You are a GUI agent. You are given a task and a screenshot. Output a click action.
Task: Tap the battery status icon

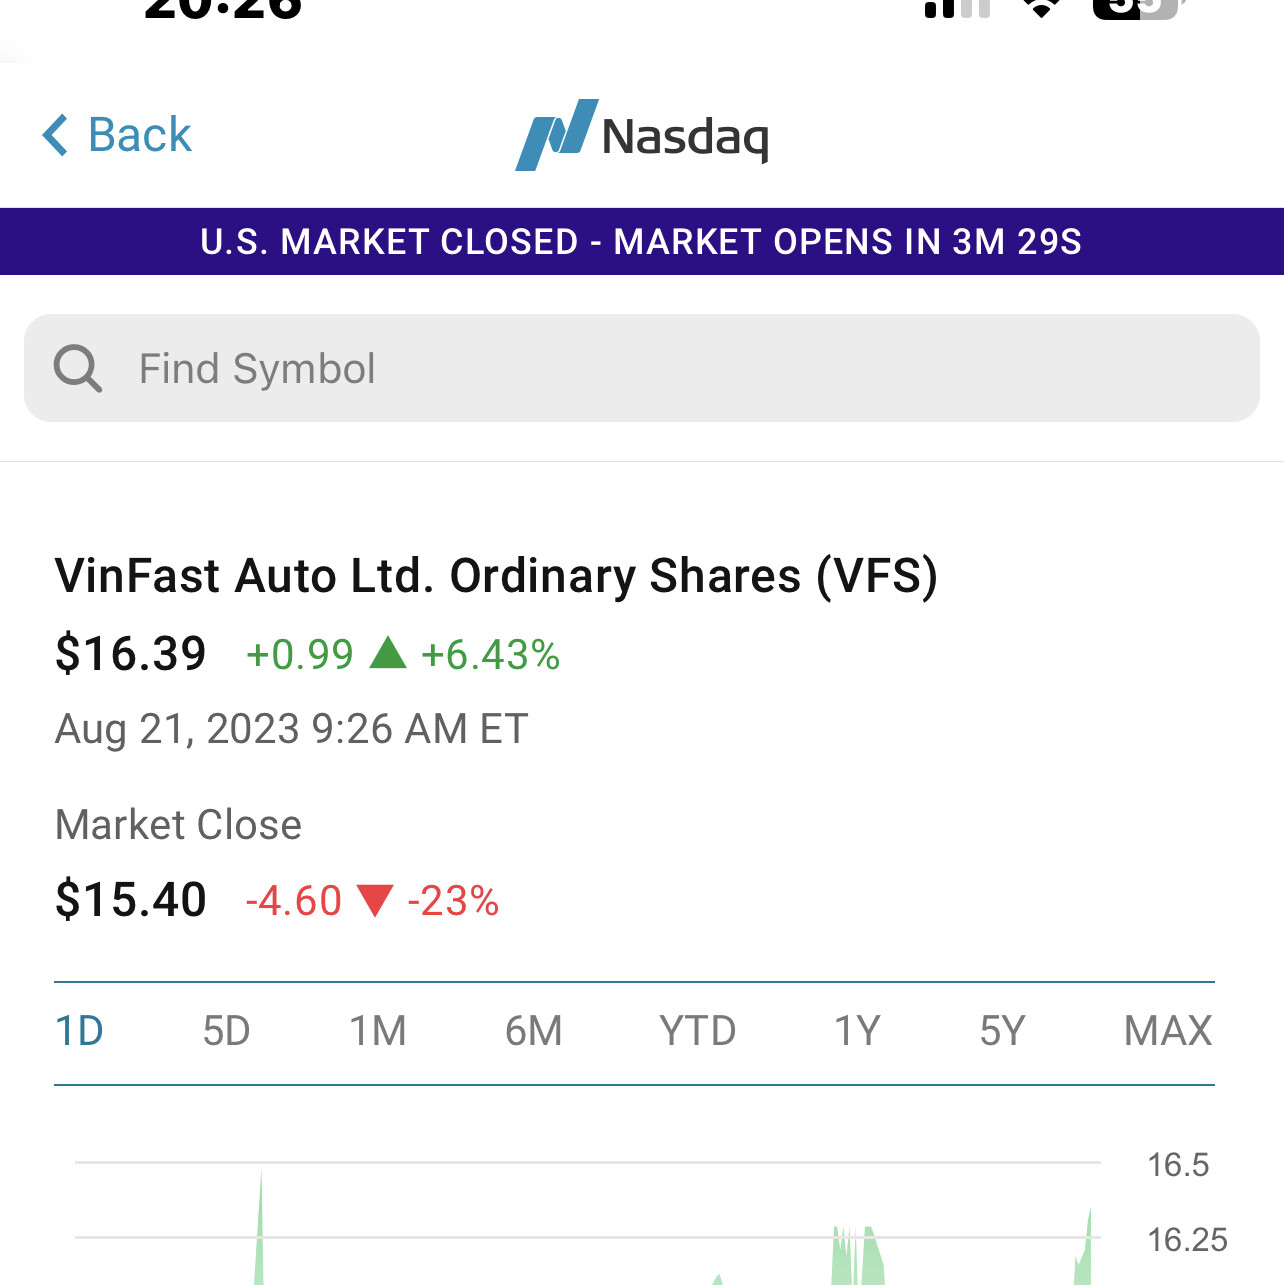click(x=1138, y=8)
